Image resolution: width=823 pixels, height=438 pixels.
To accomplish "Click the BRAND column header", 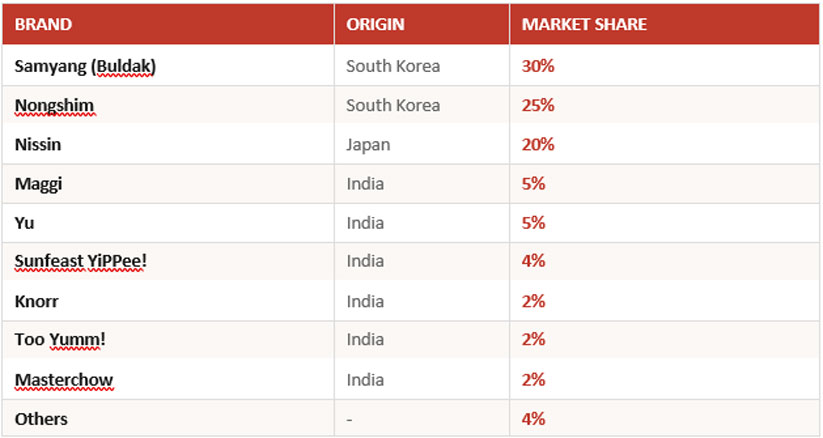I will point(44,24).
